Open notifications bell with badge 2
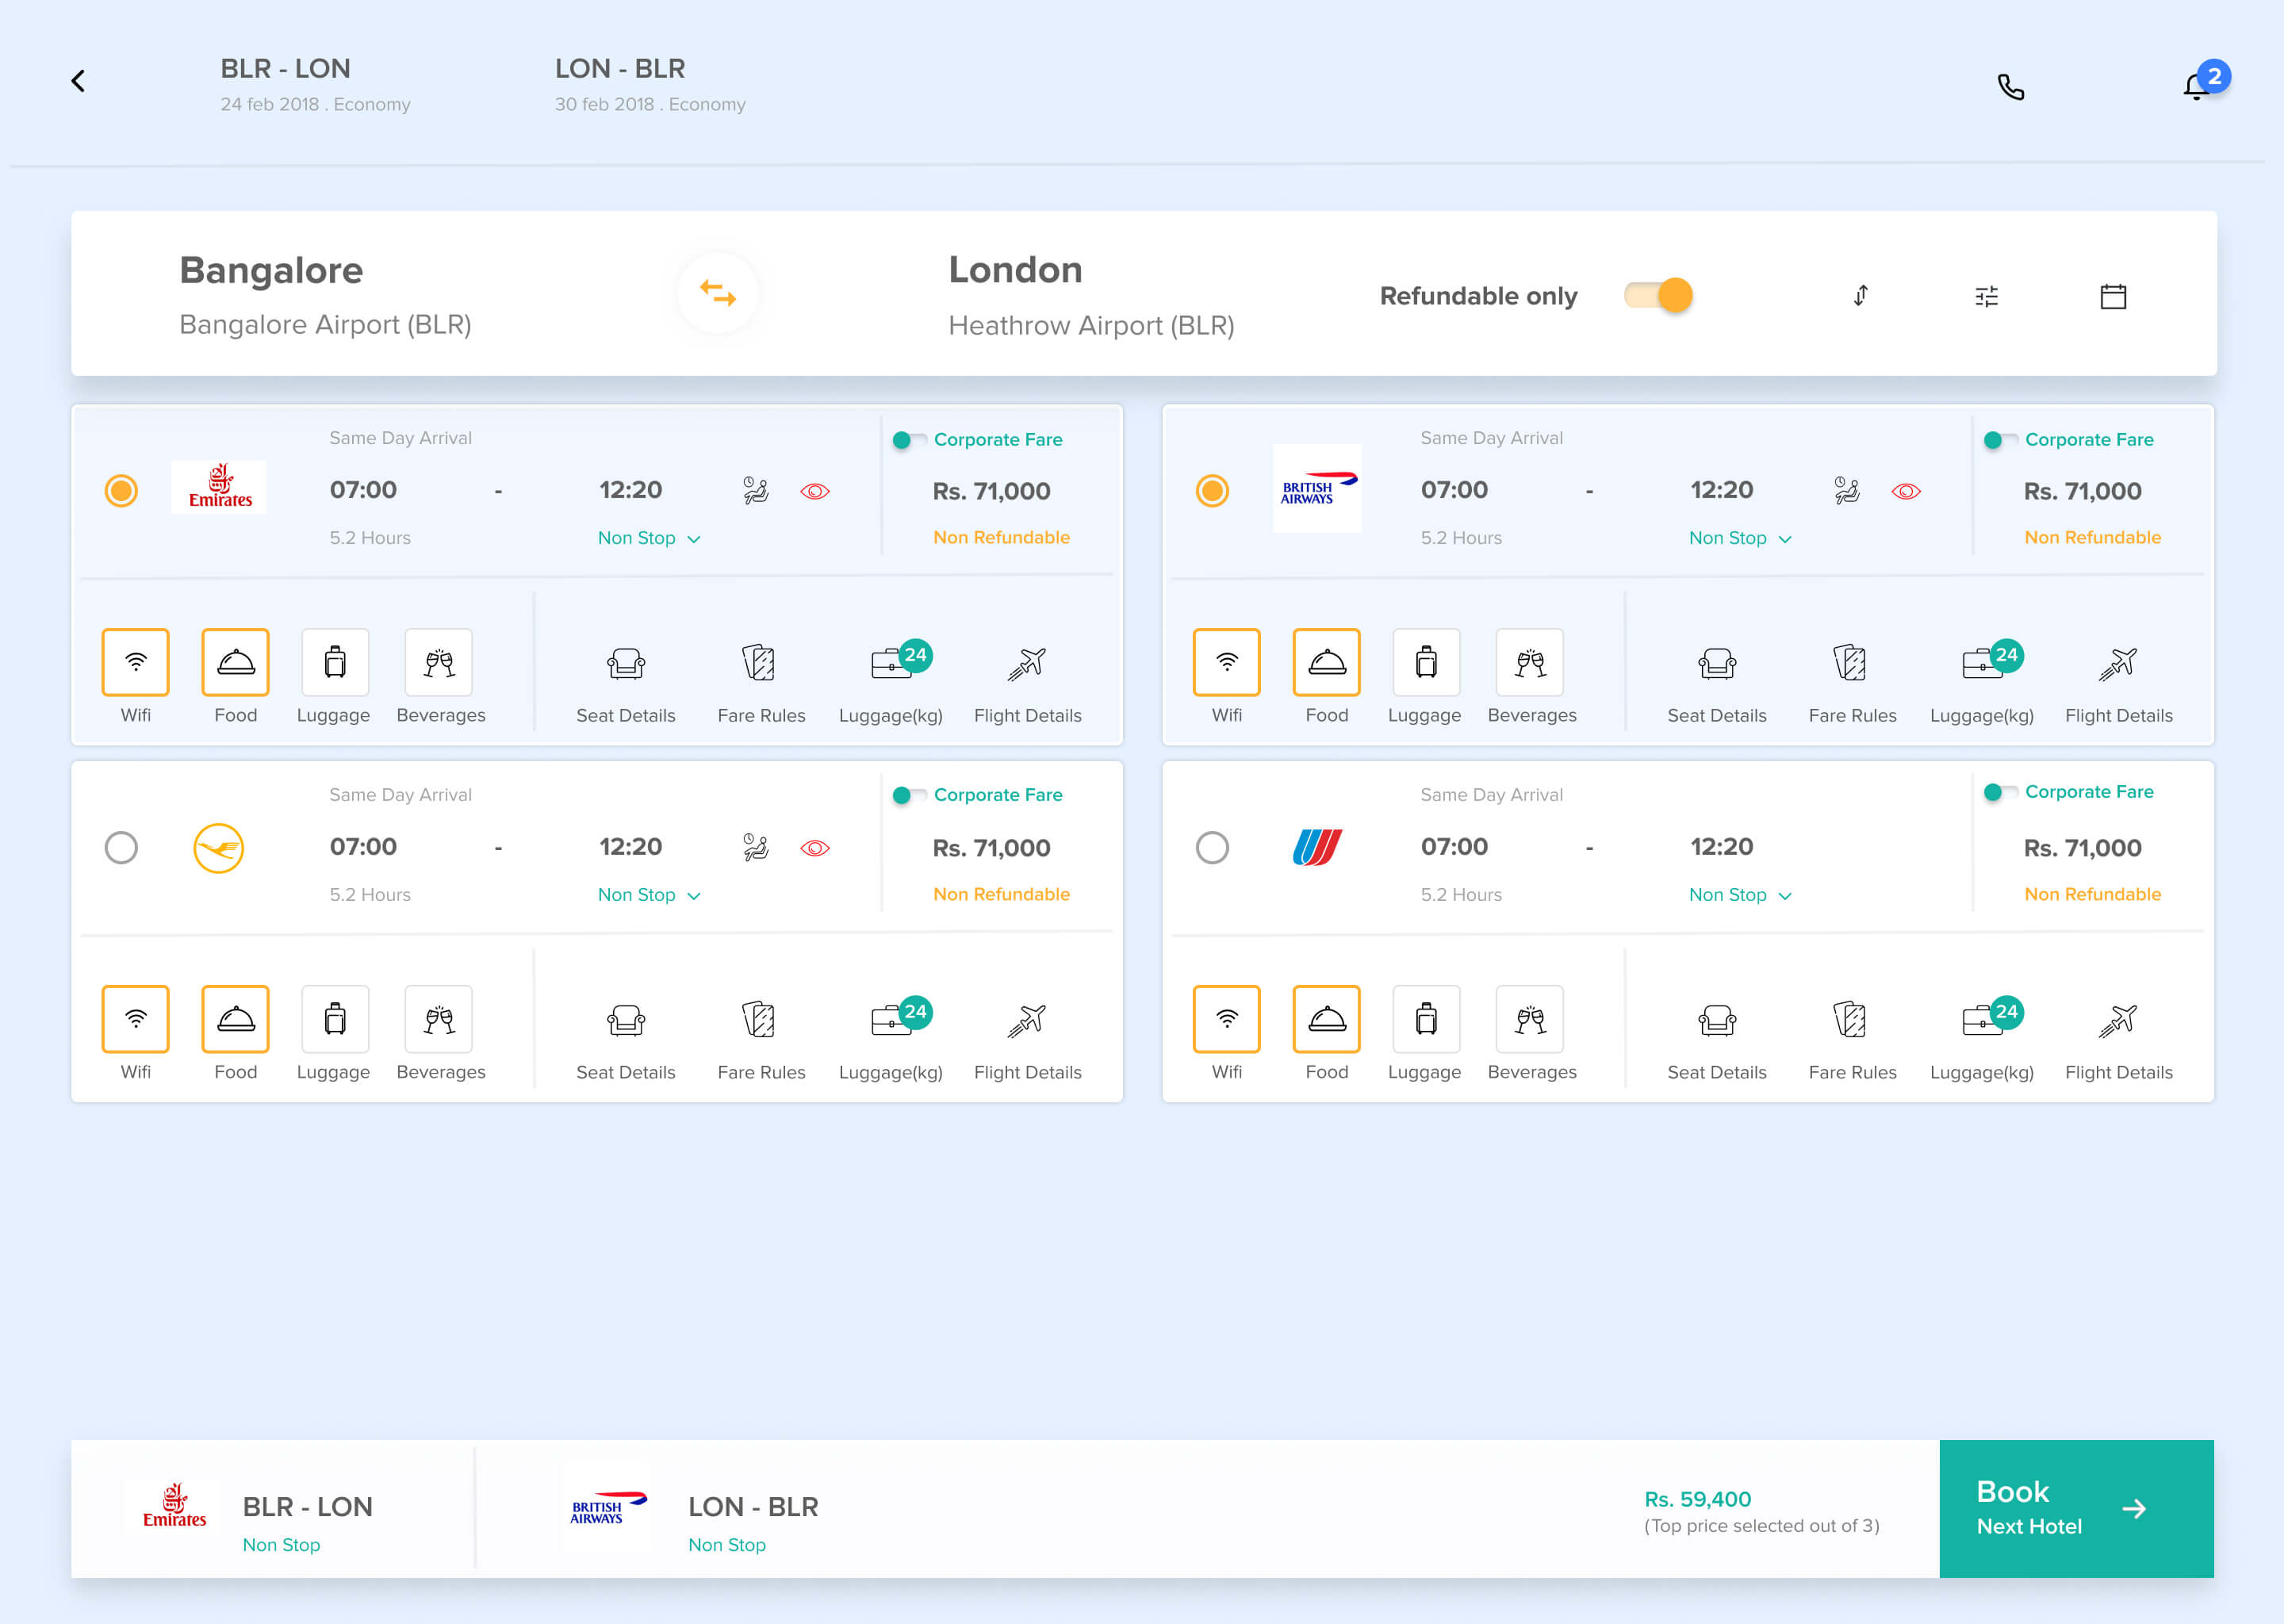The height and width of the screenshot is (1624, 2284). coord(2197,87)
